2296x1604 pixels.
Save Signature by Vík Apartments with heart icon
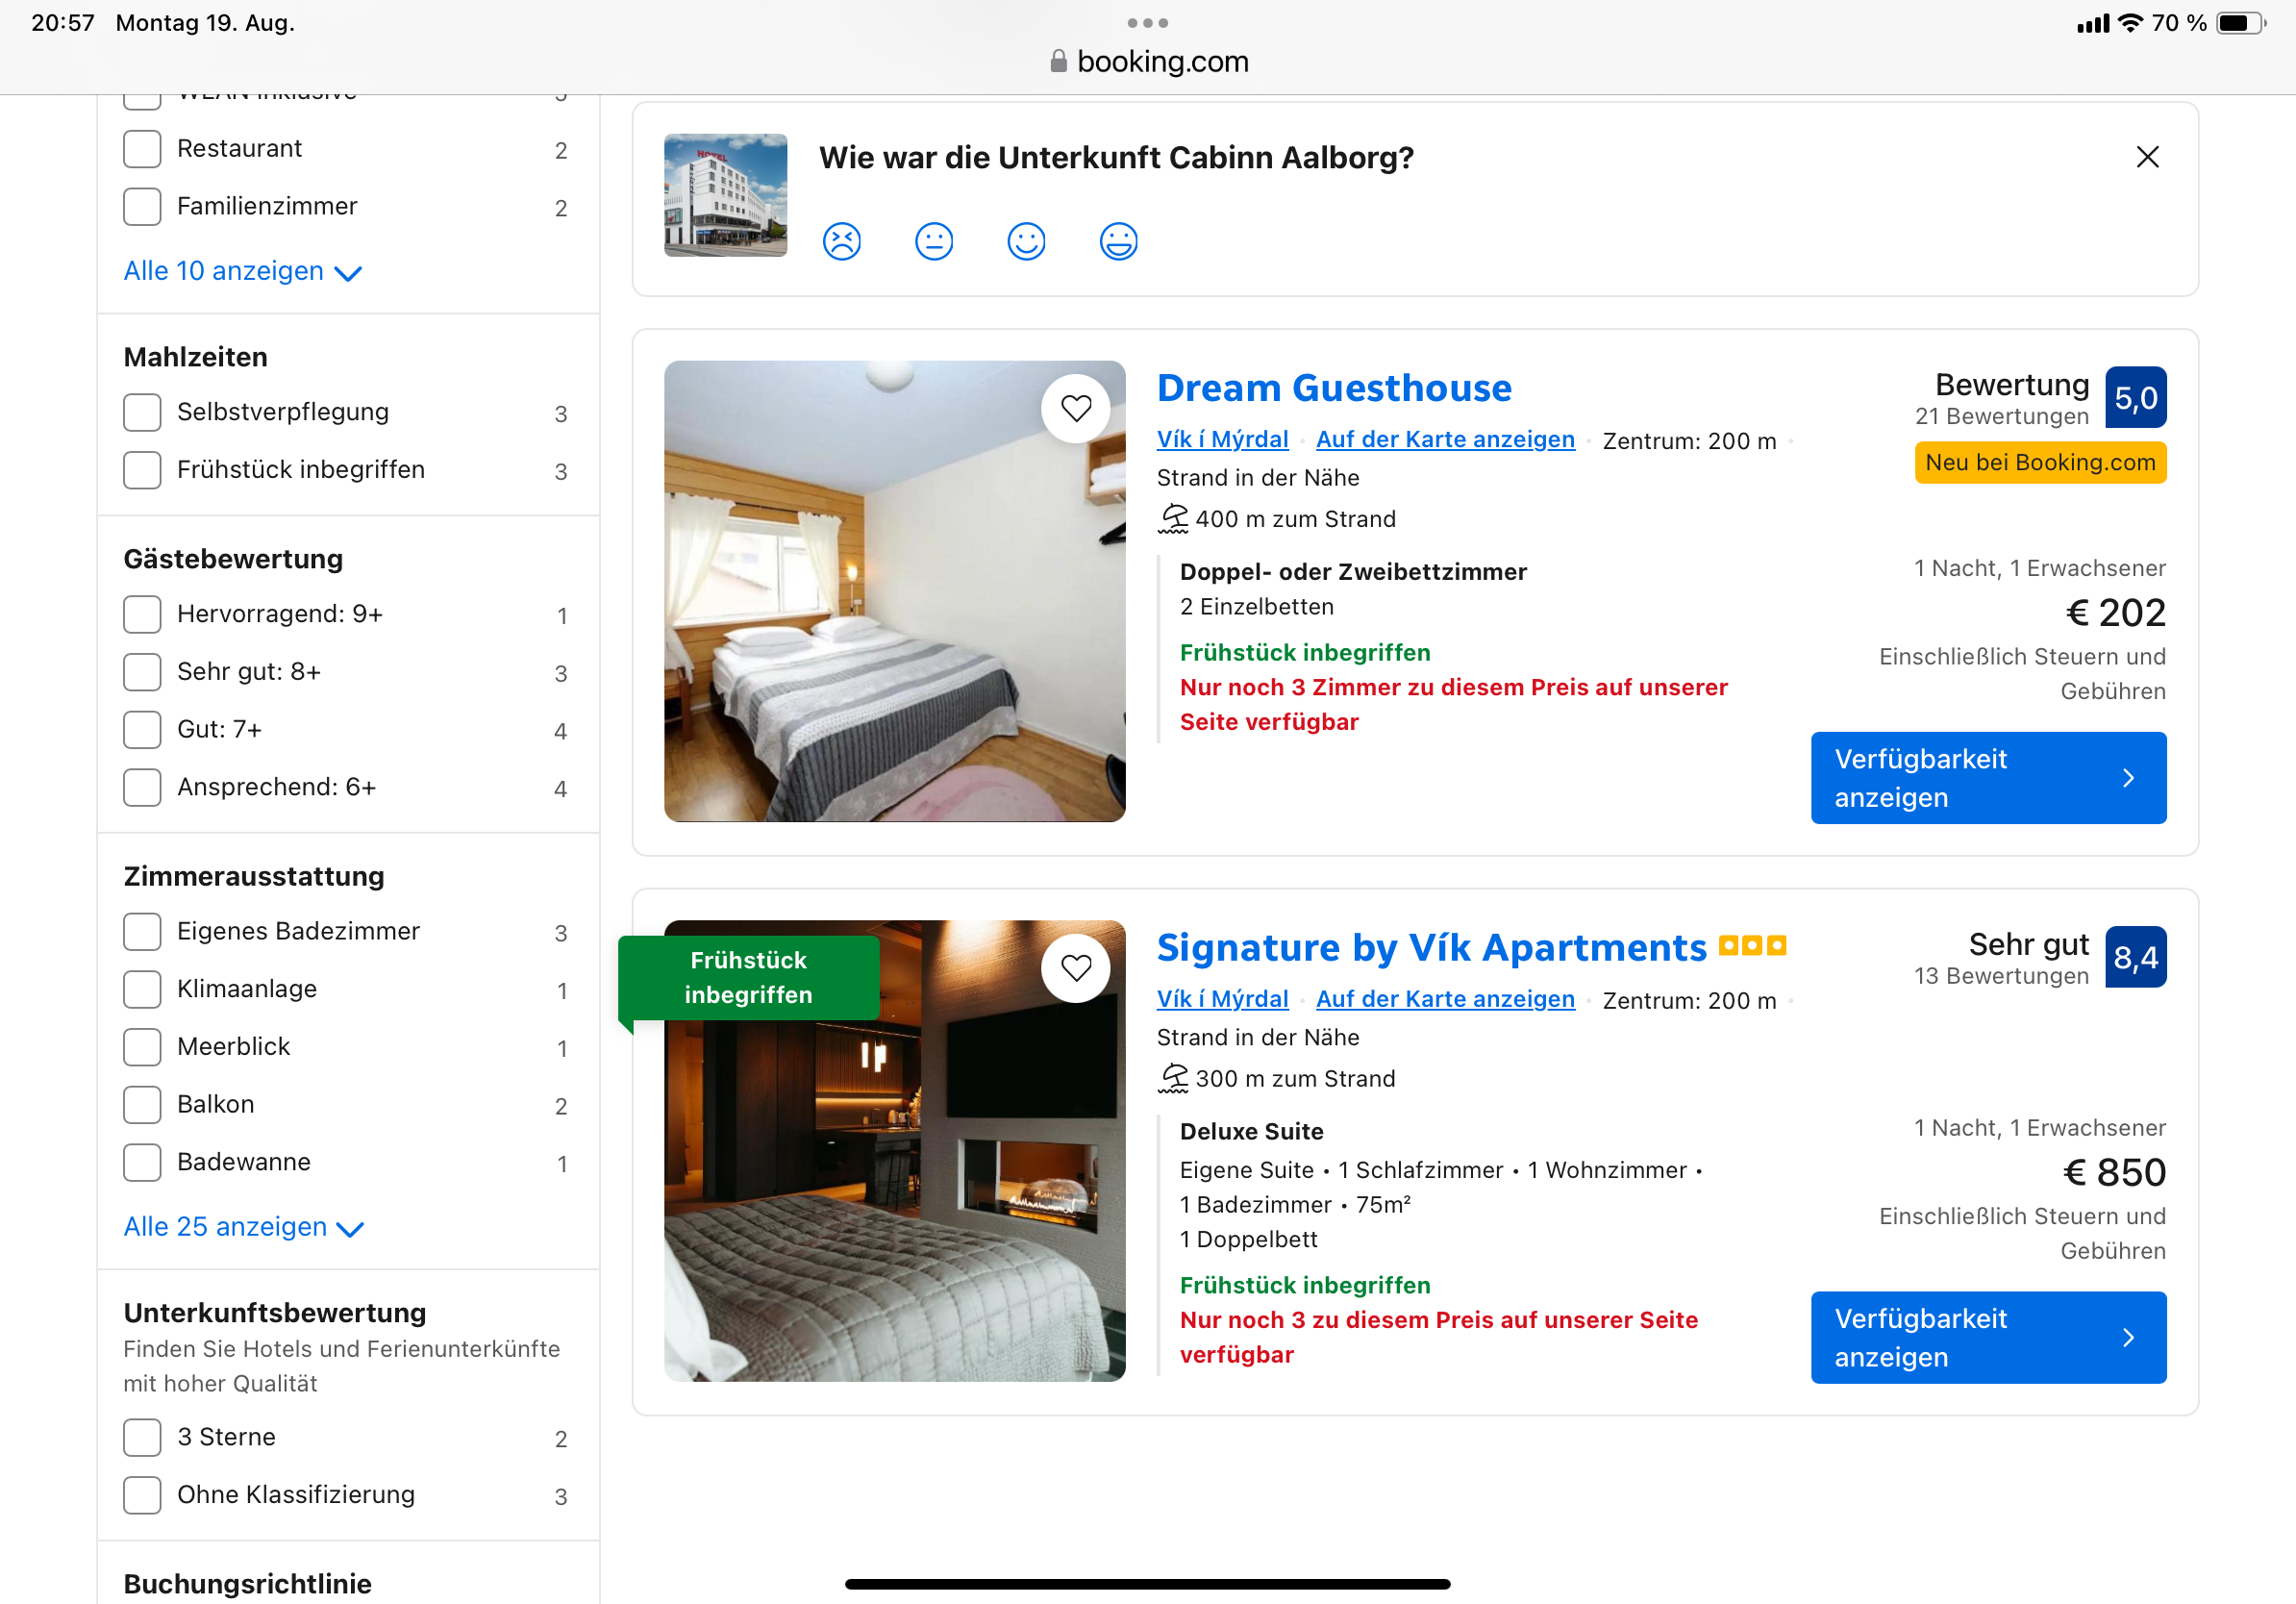tap(1076, 967)
